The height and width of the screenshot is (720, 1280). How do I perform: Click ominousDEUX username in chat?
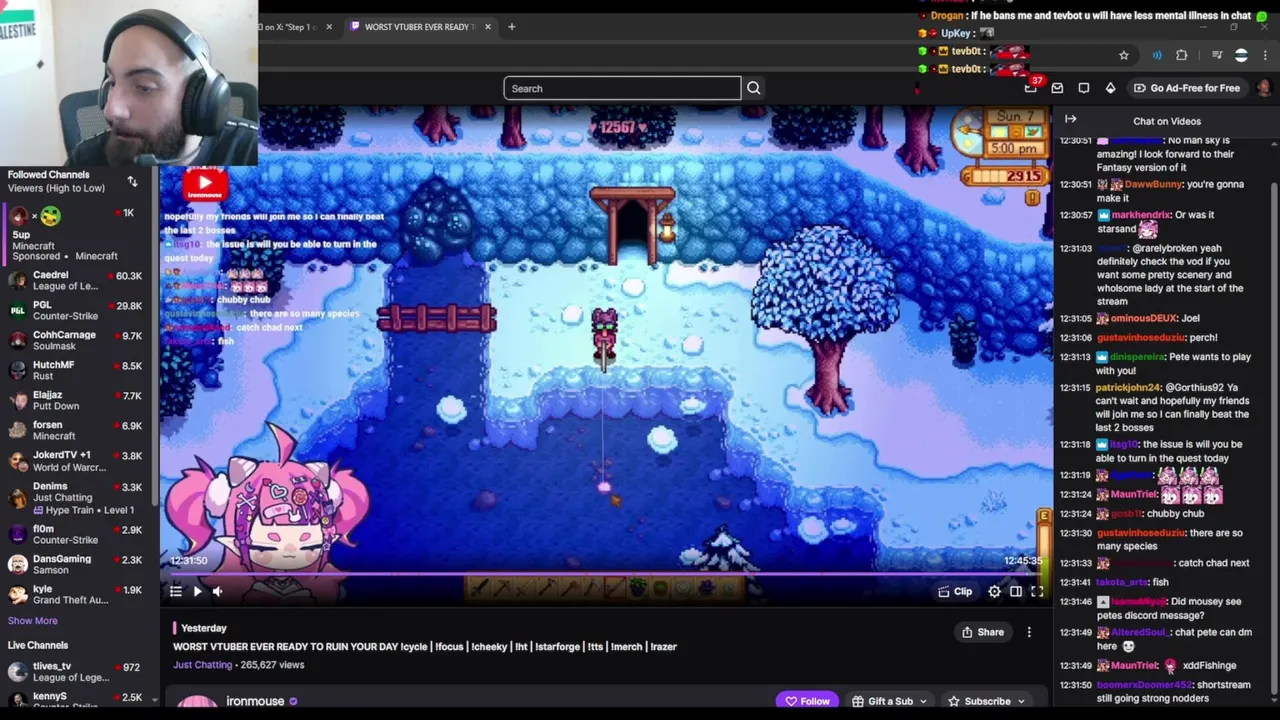point(1143,318)
